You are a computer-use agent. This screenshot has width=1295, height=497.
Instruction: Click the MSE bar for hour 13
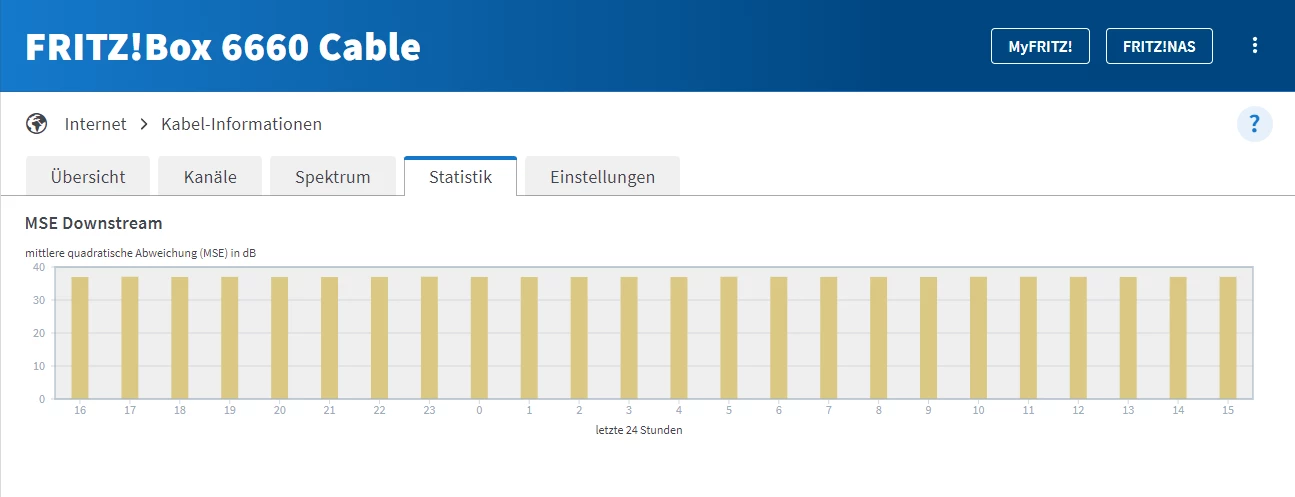(1128, 338)
